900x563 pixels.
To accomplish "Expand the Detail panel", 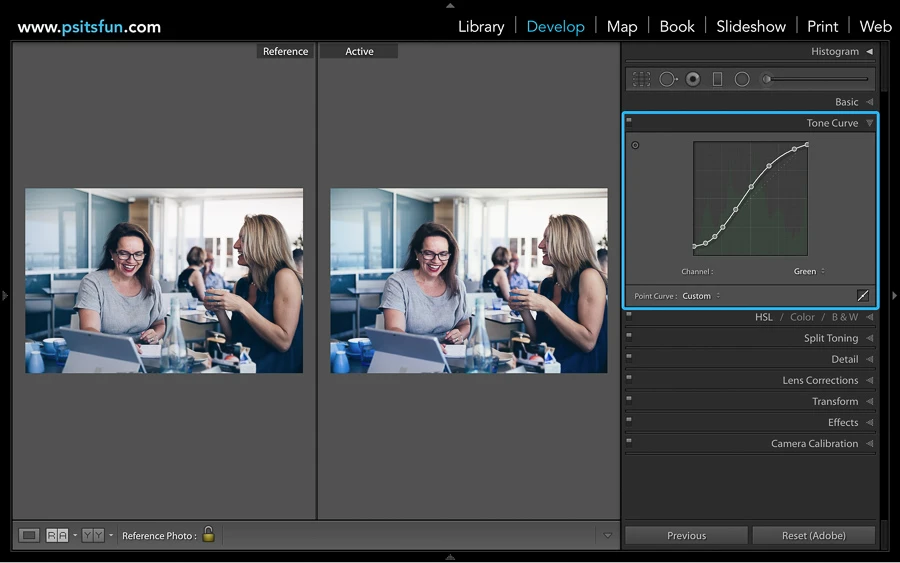I will [870, 359].
